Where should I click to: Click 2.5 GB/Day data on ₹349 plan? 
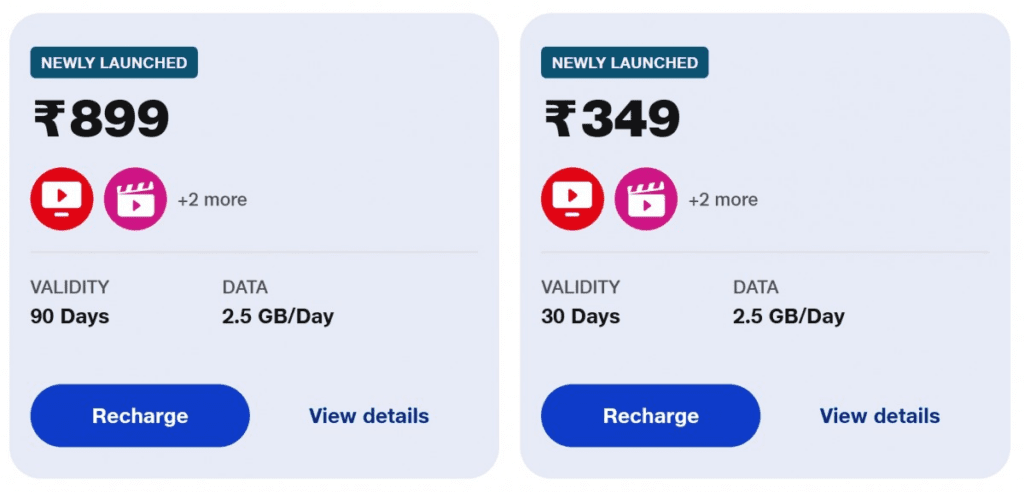(x=789, y=317)
